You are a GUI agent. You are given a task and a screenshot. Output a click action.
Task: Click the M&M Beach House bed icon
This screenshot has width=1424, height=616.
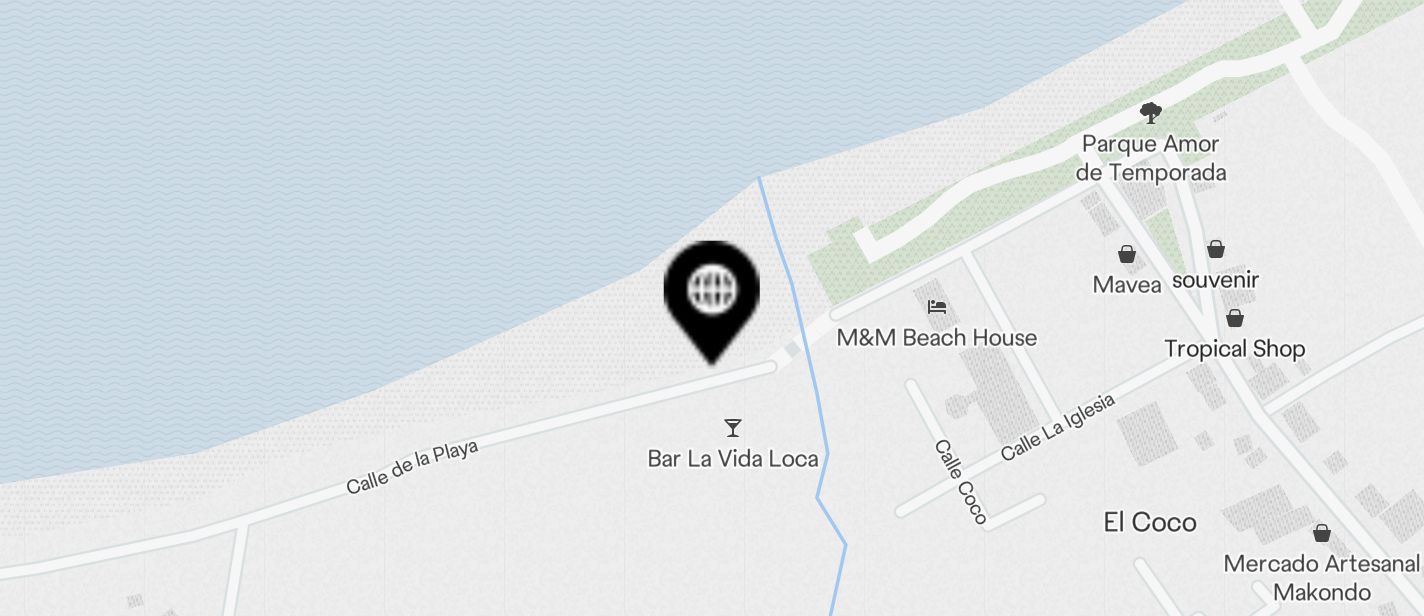point(937,306)
